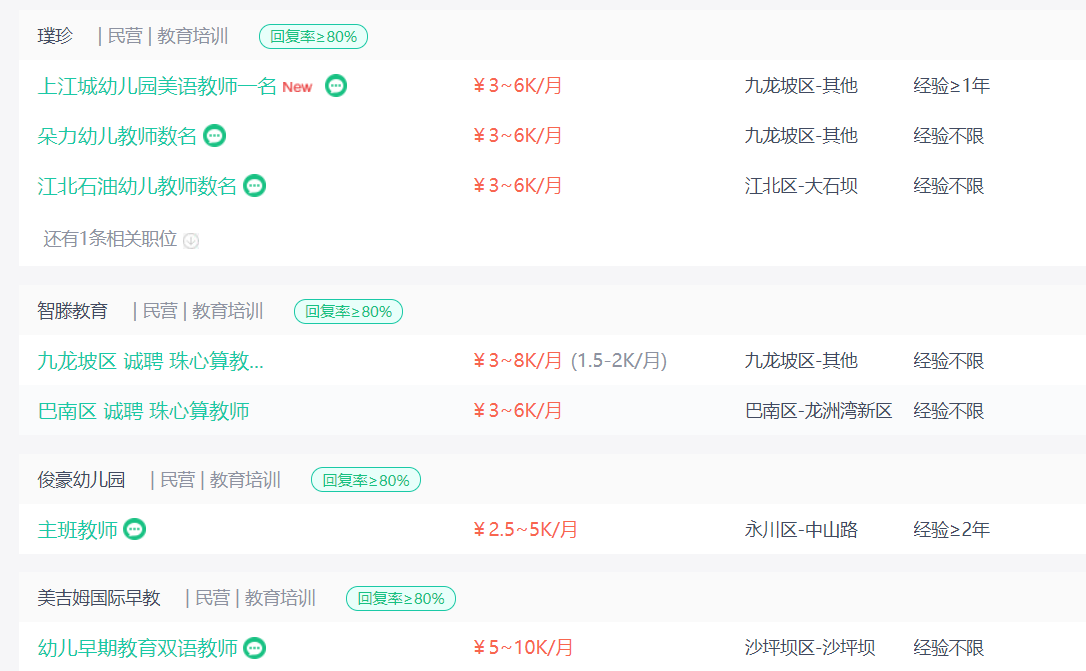Open job 江北石油幼儿教师数名
The width and height of the screenshot is (1086, 671).
click(137, 186)
